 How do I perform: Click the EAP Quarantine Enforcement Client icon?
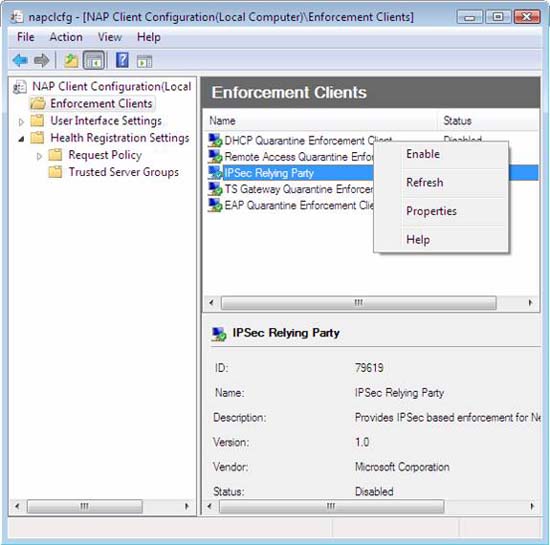pos(215,205)
